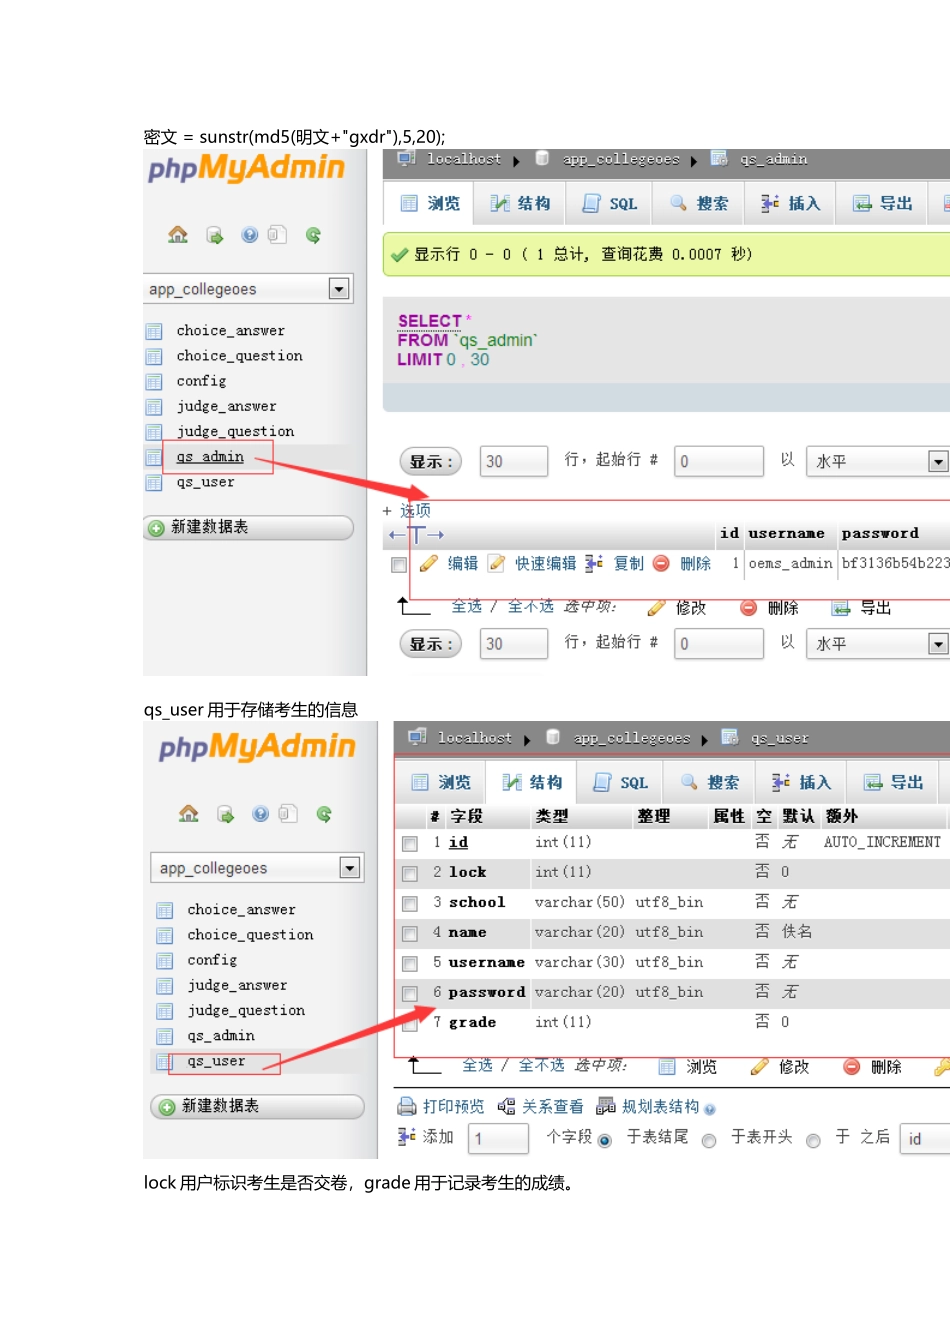Click 全选 link under the qs_admin results

pos(466,606)
